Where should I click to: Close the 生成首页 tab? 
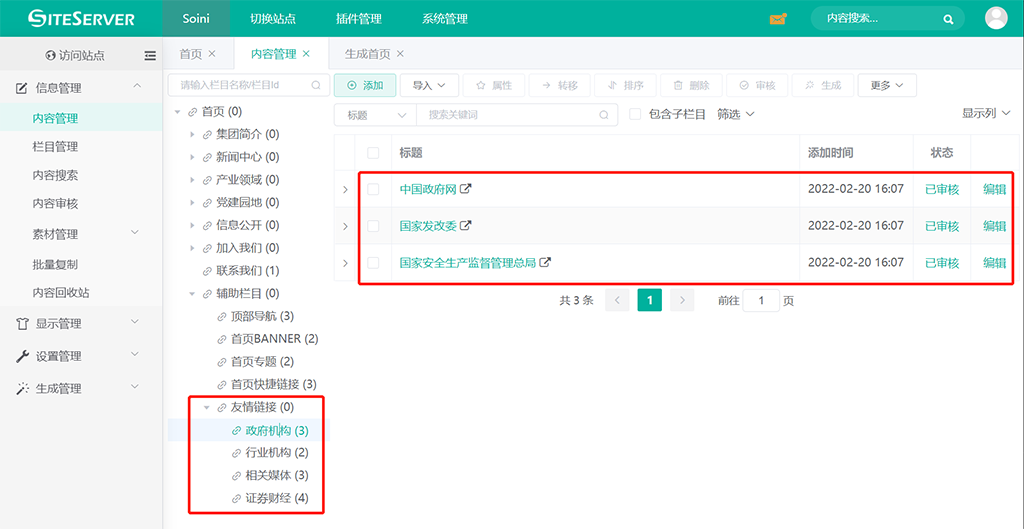coord(400,54)
